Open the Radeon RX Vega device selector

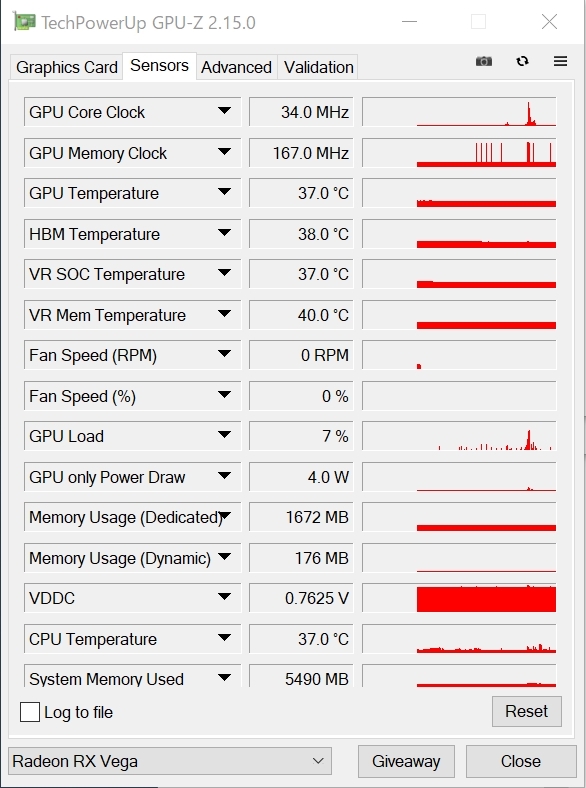point(170,761)
